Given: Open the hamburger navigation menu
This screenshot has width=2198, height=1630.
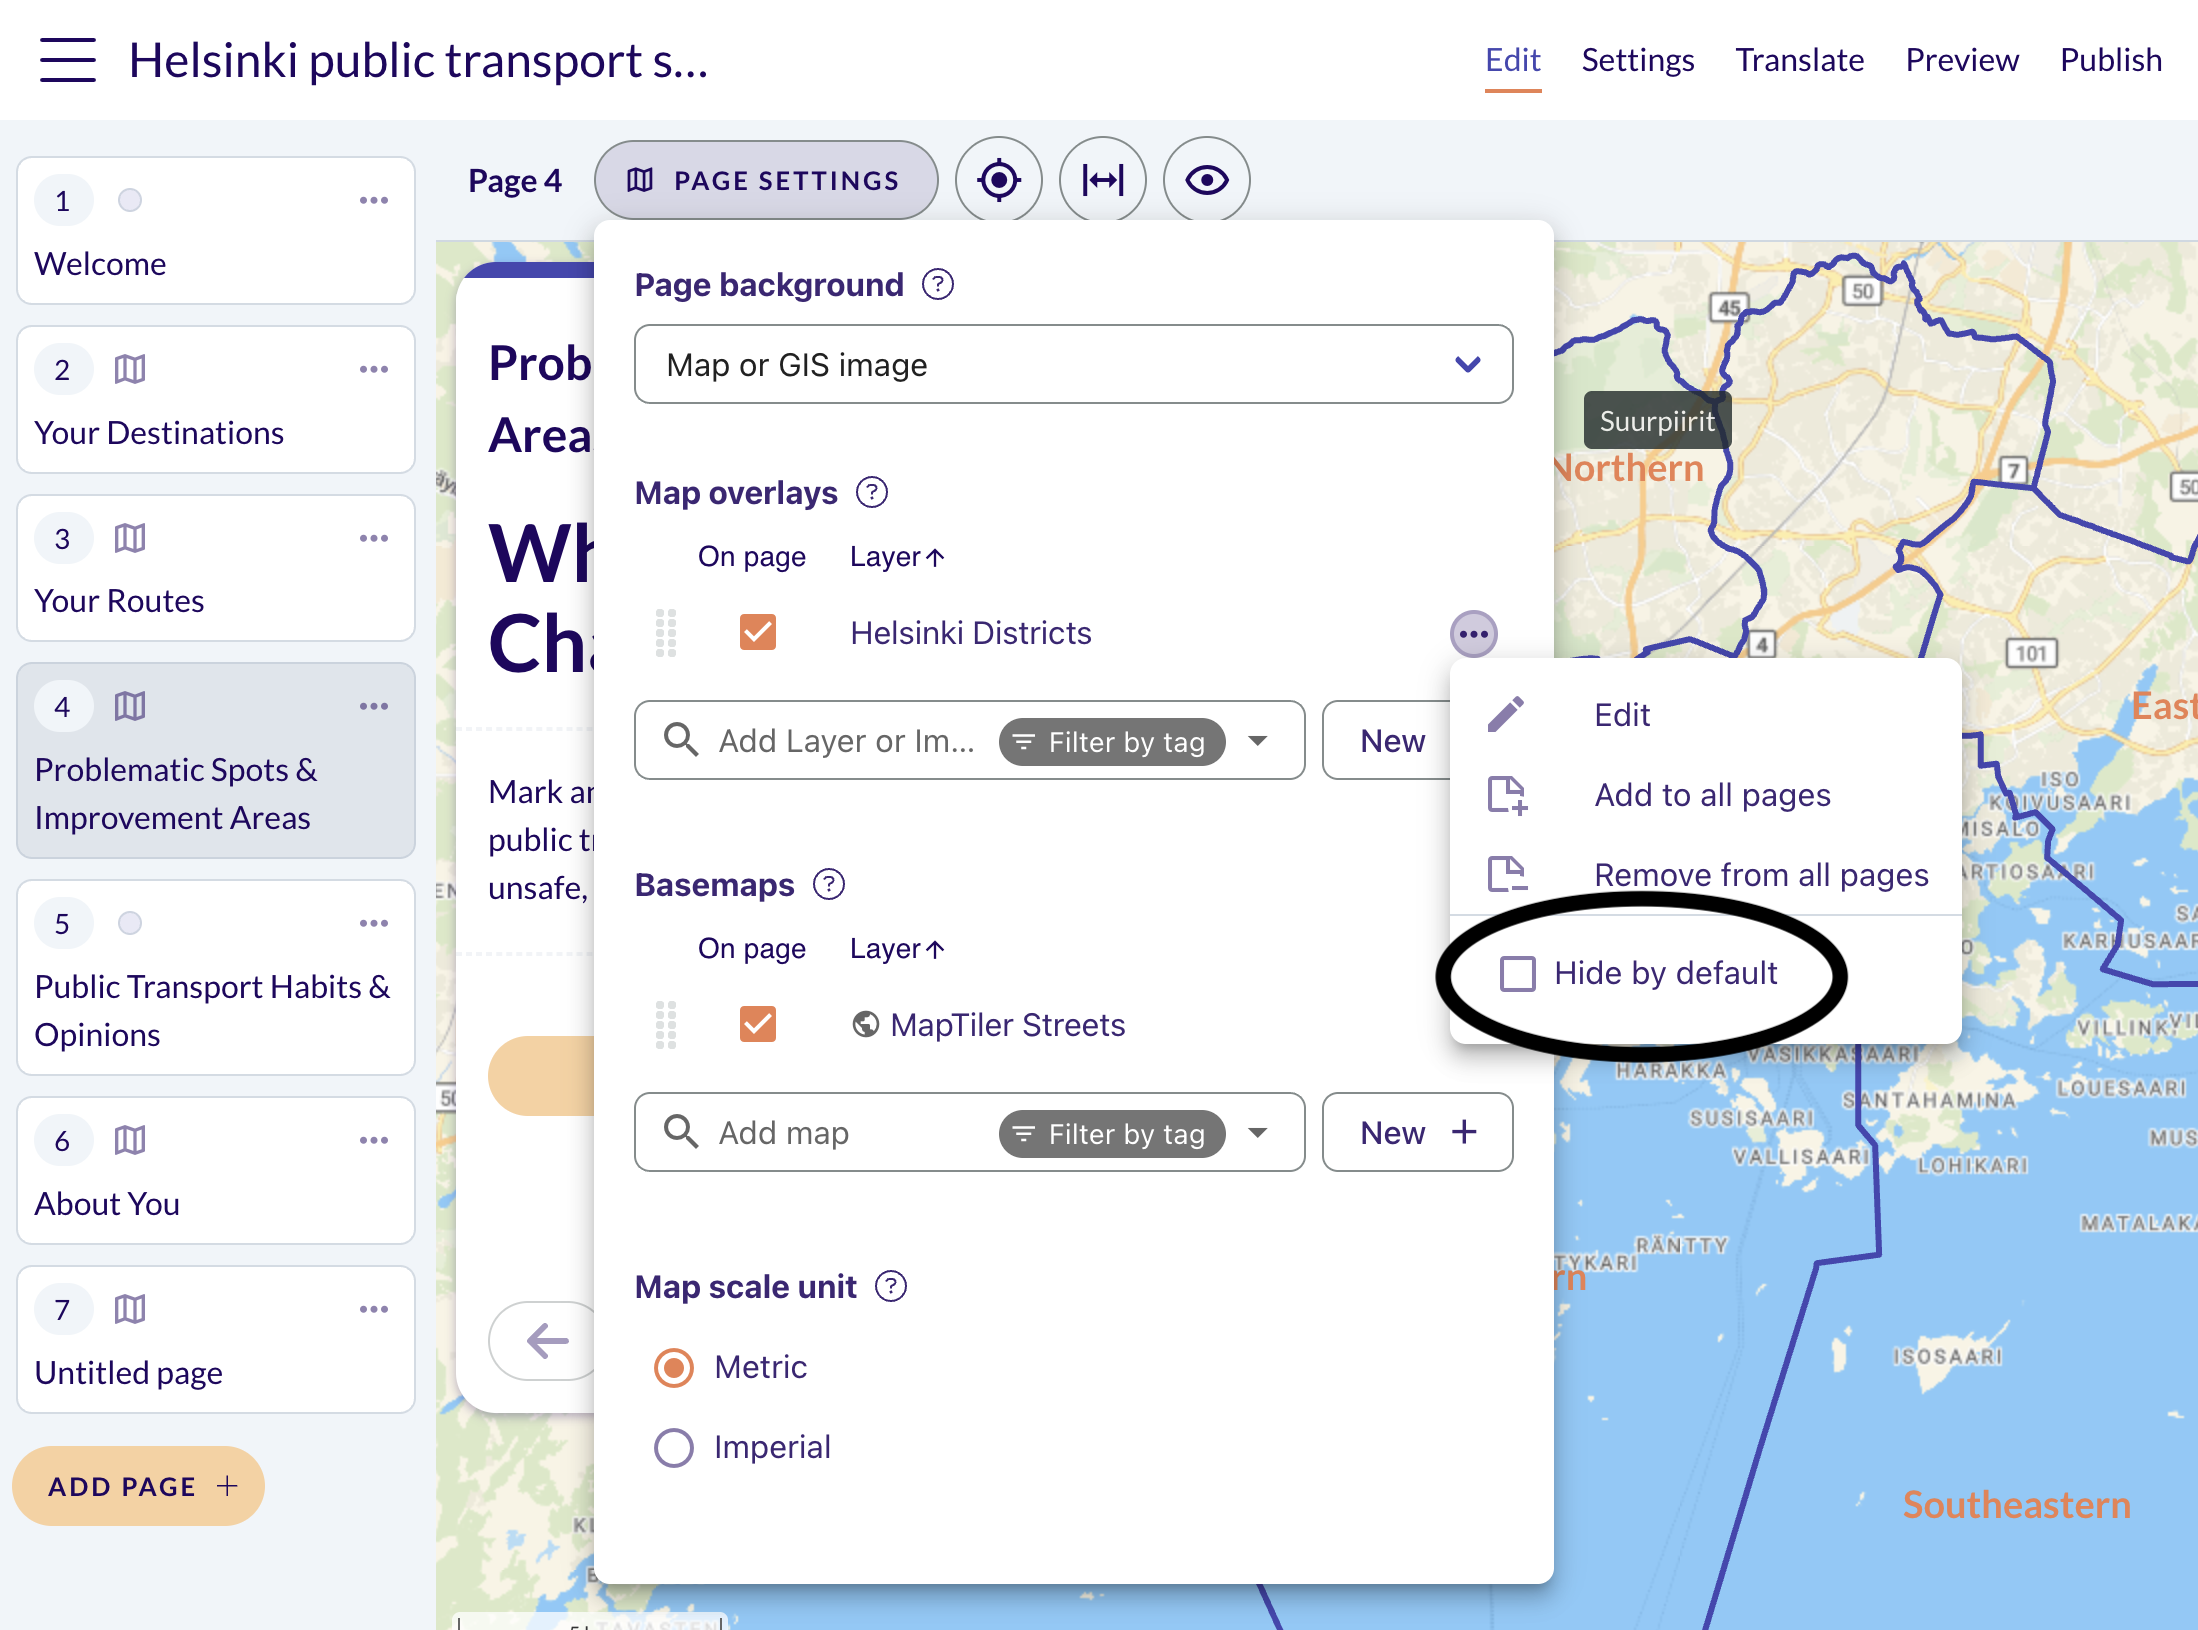Looking at the screenshot, I should point(68,60).
